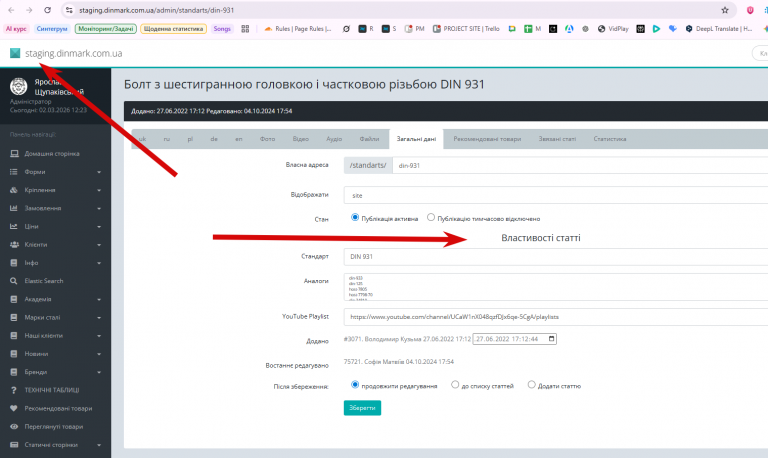Expand the Клієнти menu arrow

[99, 245]
